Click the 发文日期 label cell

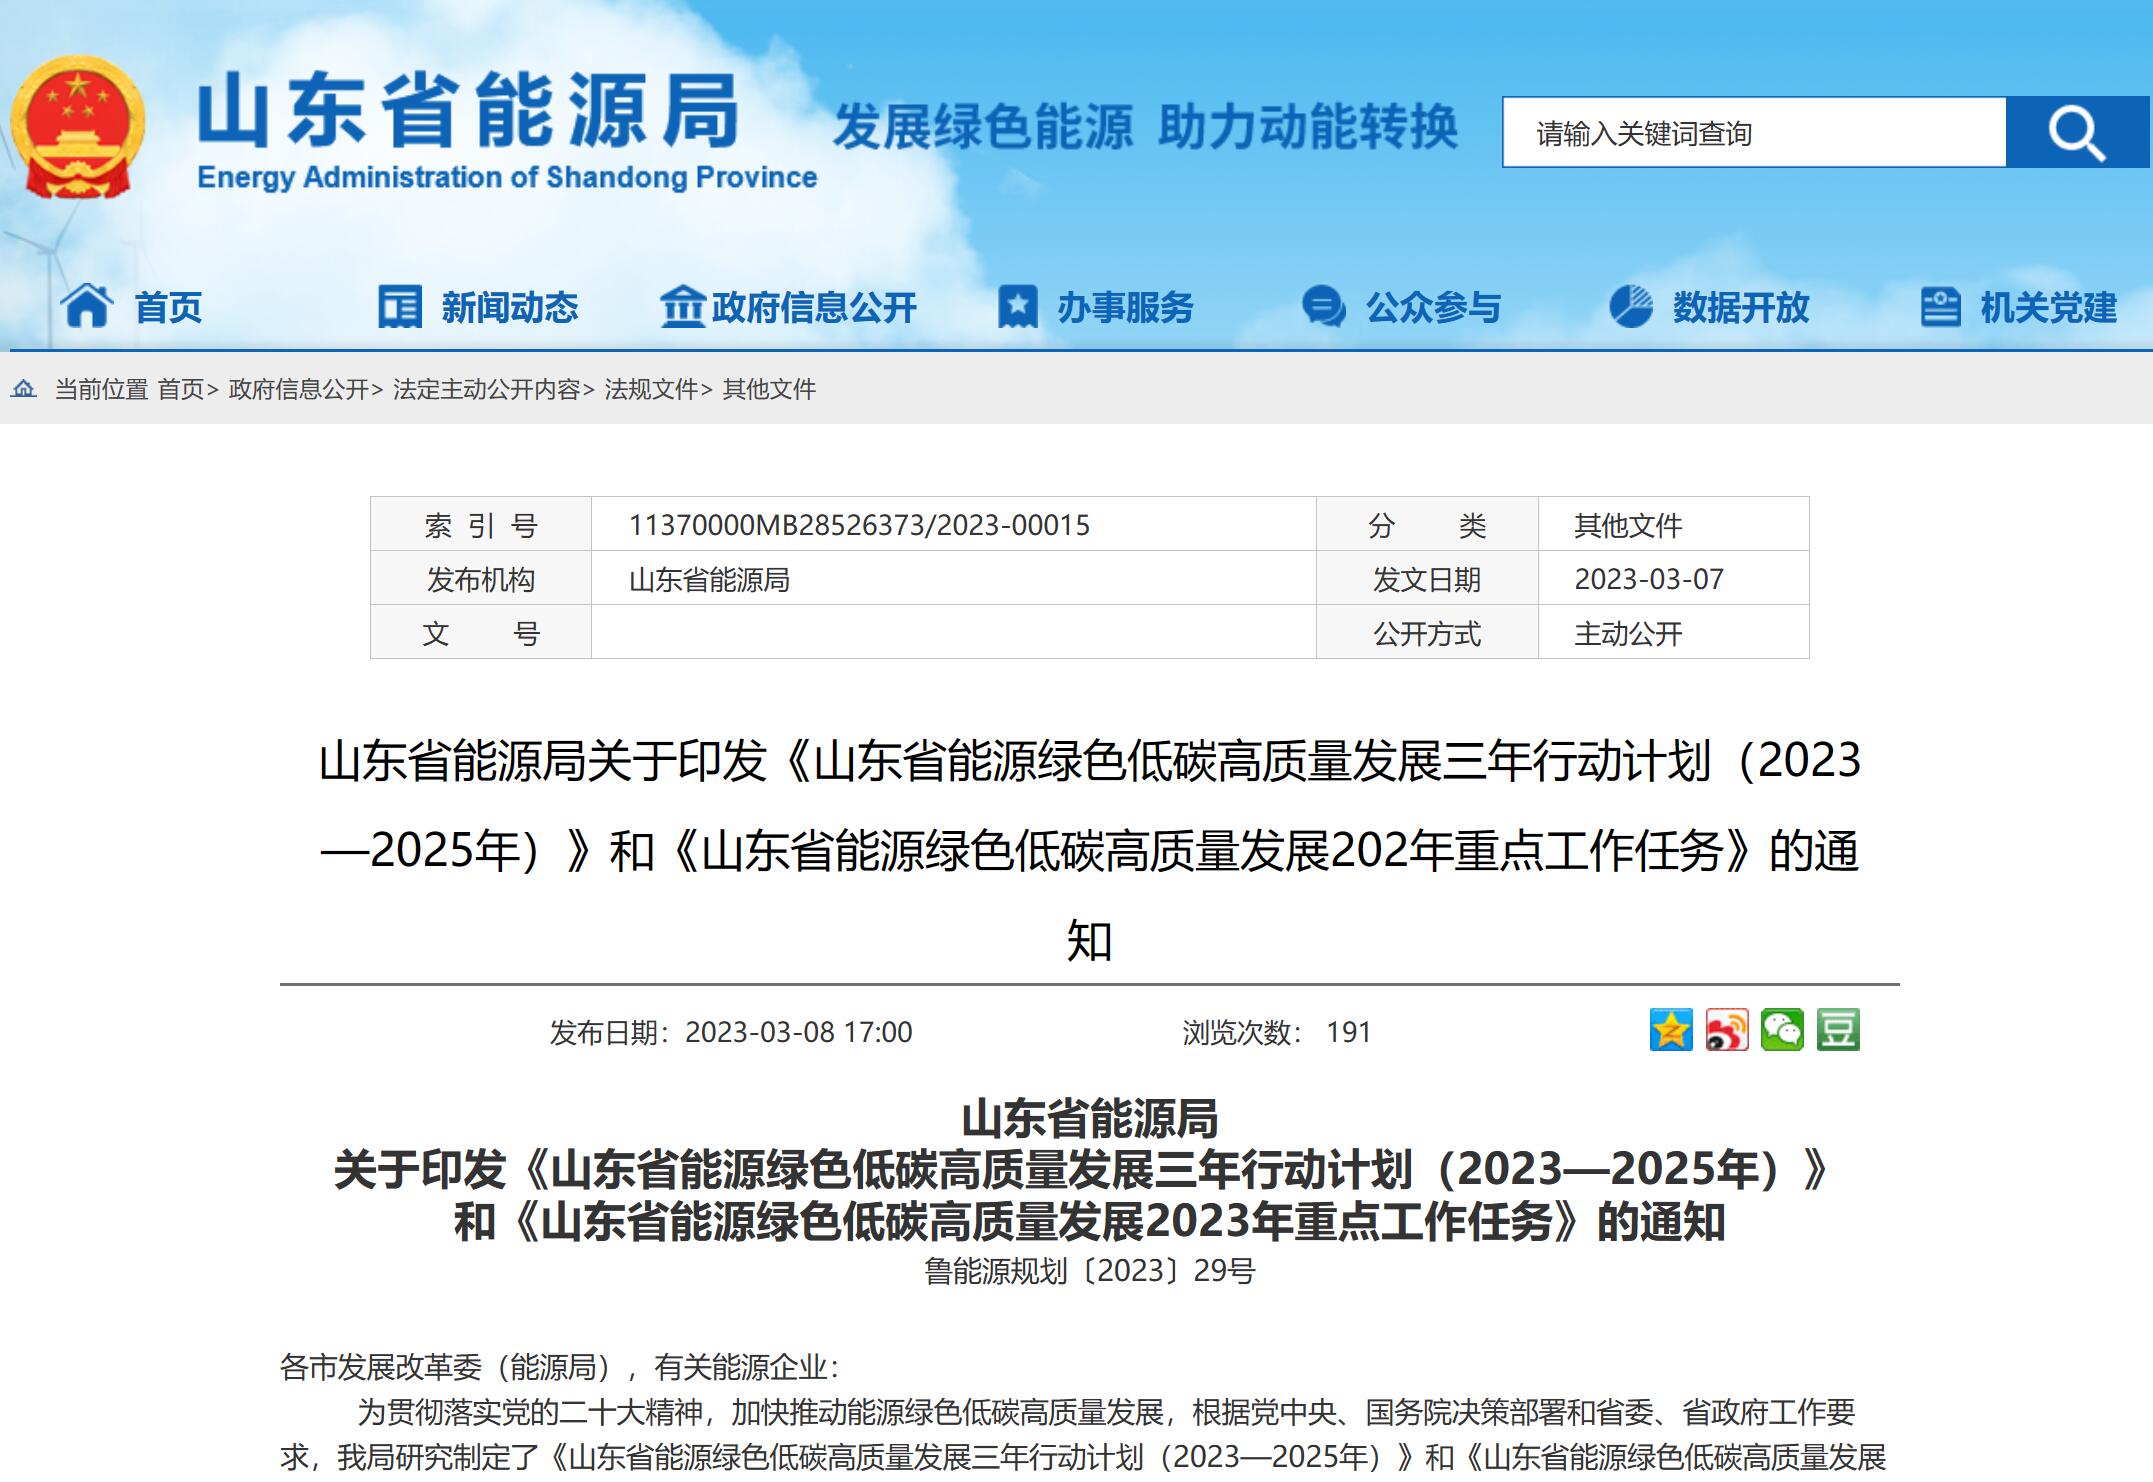[x=1427, y=578]
